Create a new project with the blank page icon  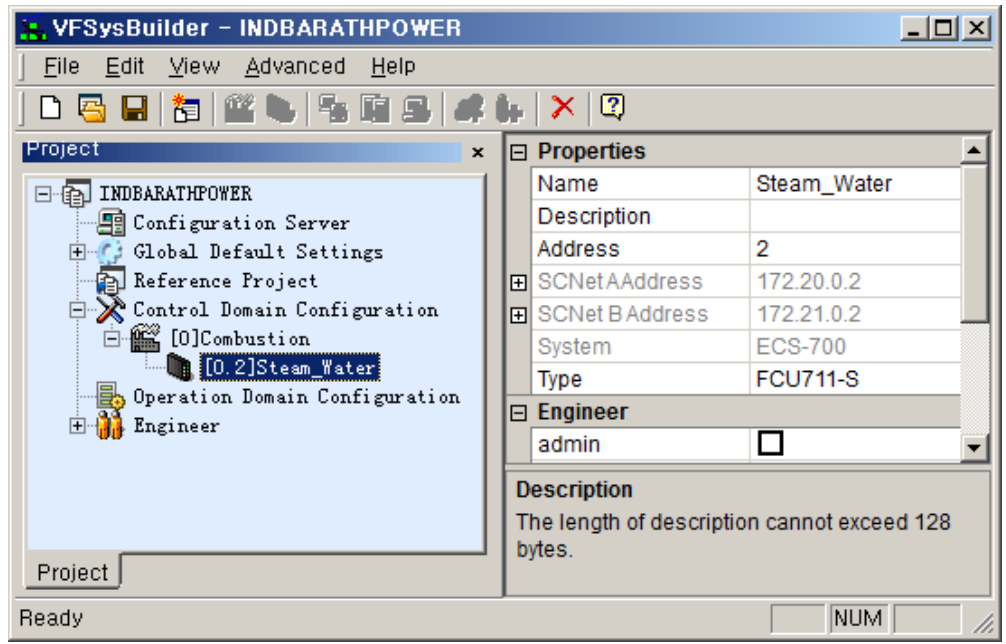(x=51, y=108)
